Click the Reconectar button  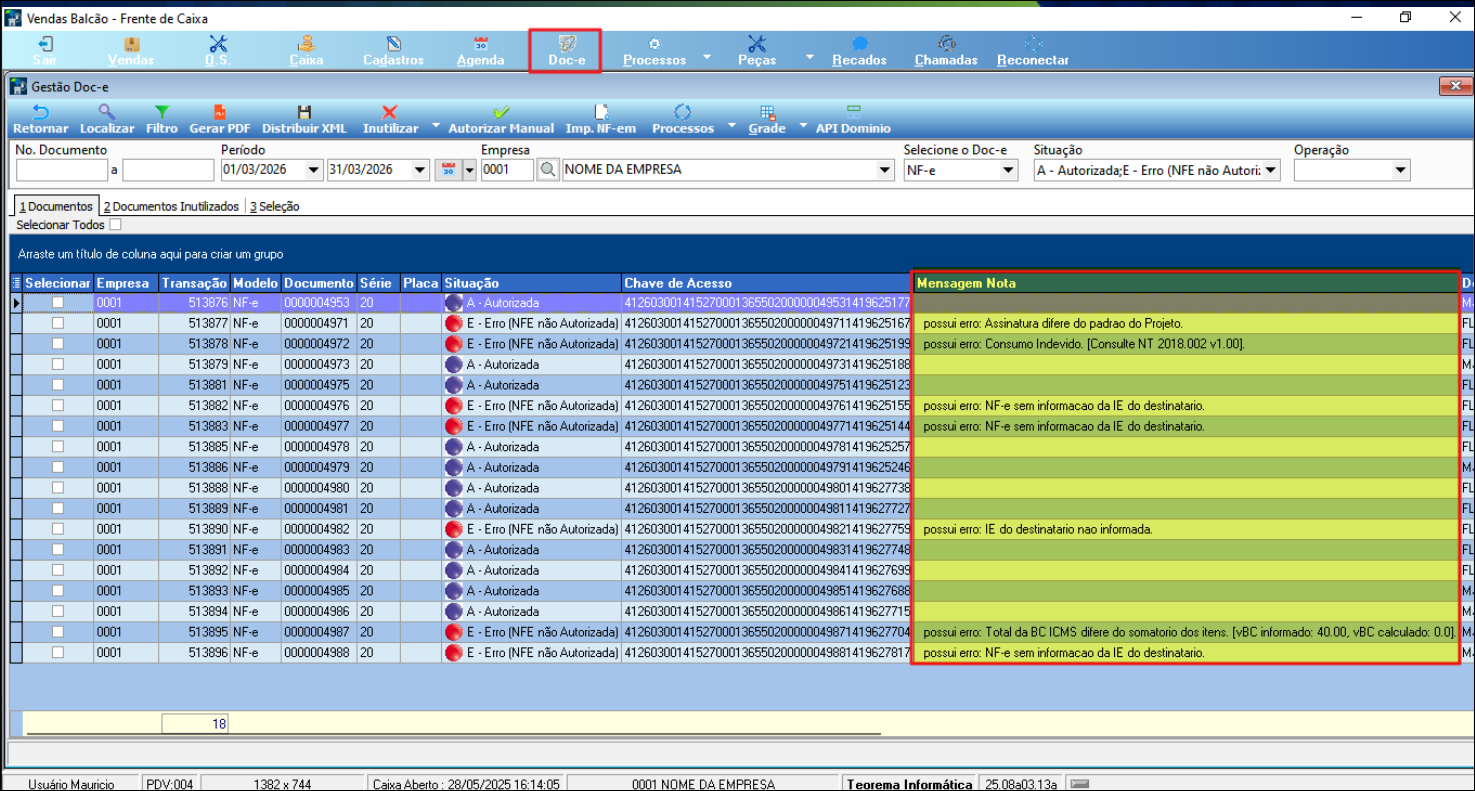[1032, 51]
